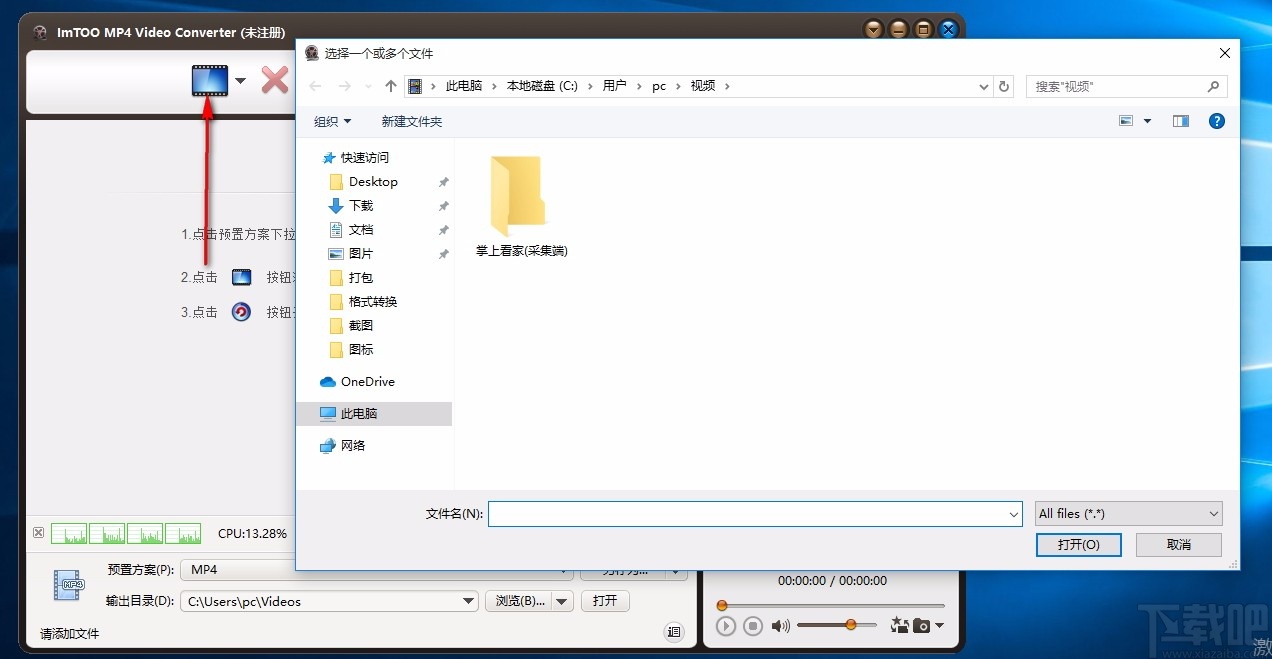Image resolution: width=1272 pixels, height=659 pixels.
Task: Expand the add-file dropdown arrow on the toolbar
Action: click(x=239, y=82)
